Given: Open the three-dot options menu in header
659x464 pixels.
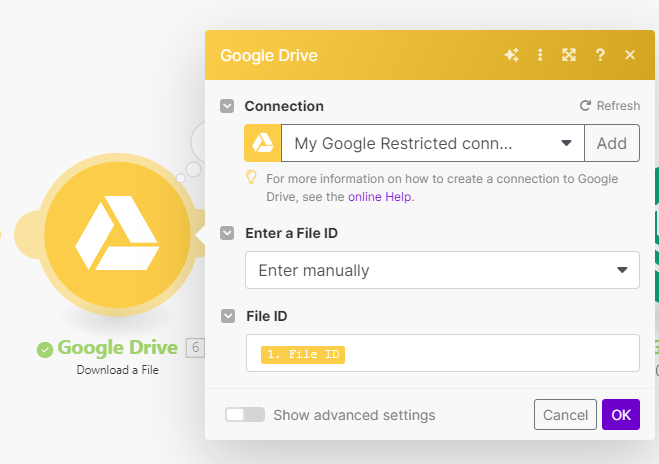Looking at the screenshot, I should tap(540, 55).
